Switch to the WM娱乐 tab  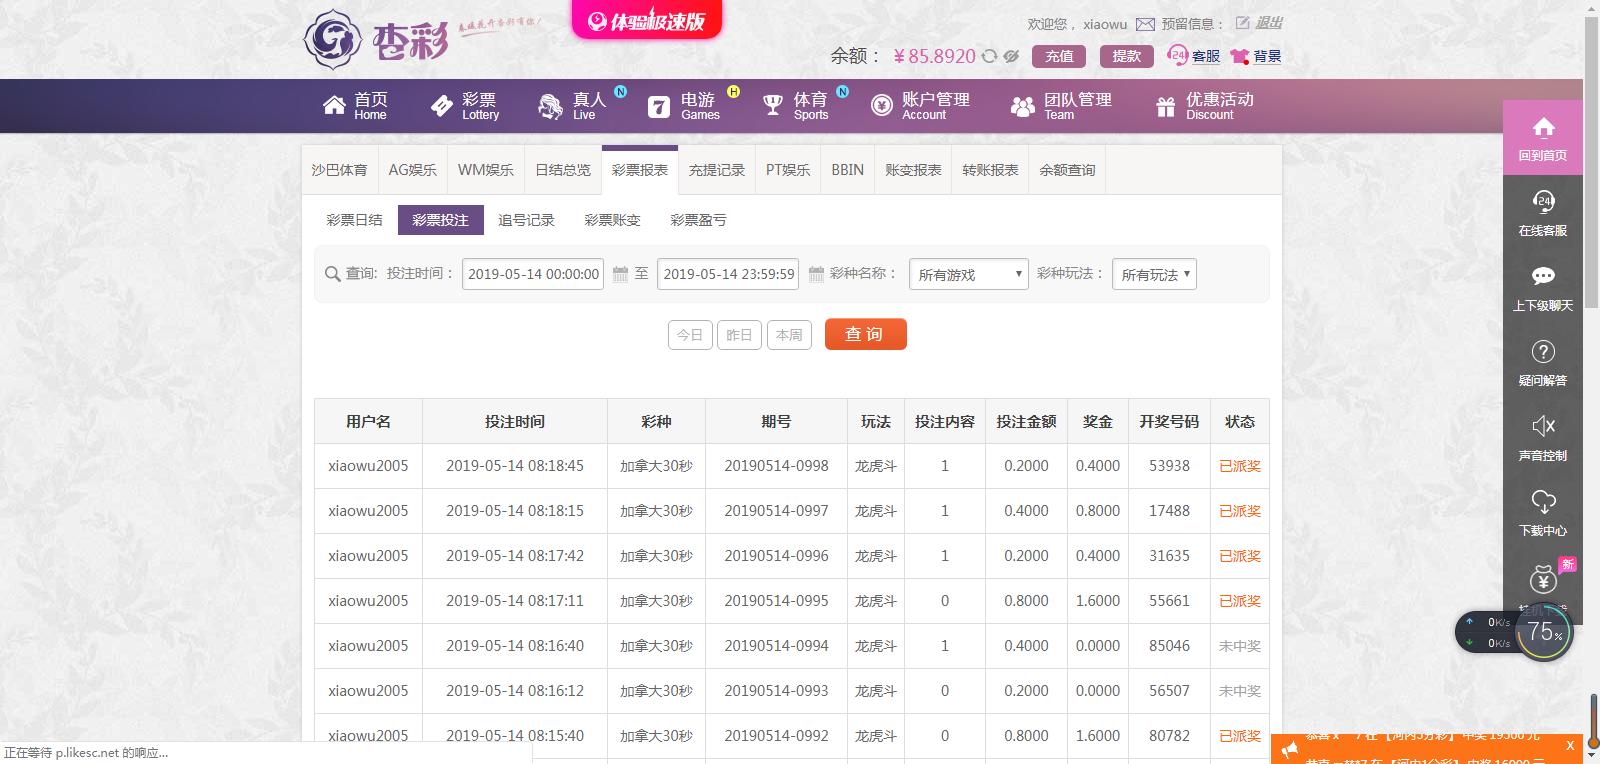tap(485, 170)
